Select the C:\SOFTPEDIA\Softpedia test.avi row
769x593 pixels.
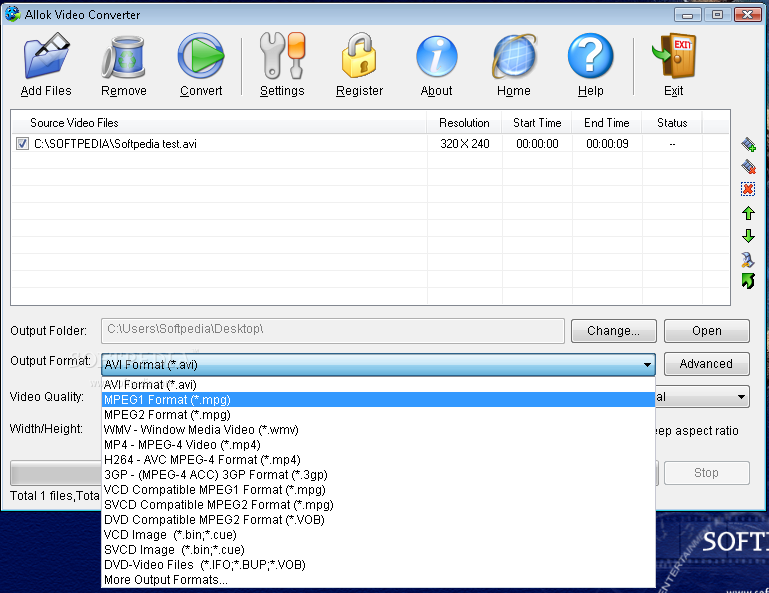[x=370, y=144]
